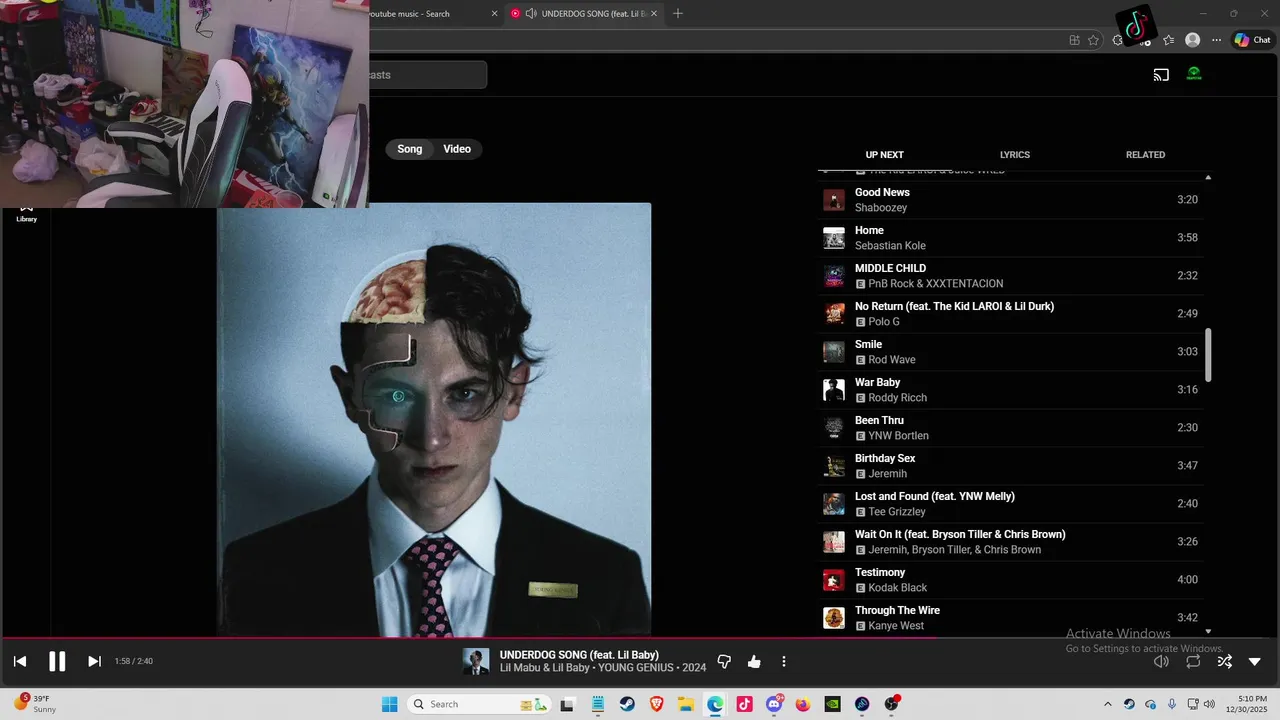
Task: Open Steam from the taskbar
Action: [x=627, y=704]
